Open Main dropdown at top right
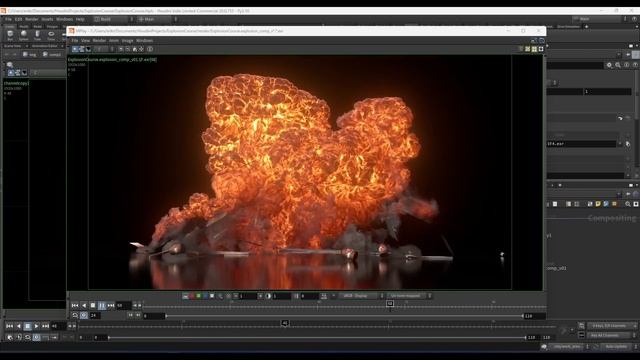Viewport: 640px width, 360px height. tap(599, 19)
